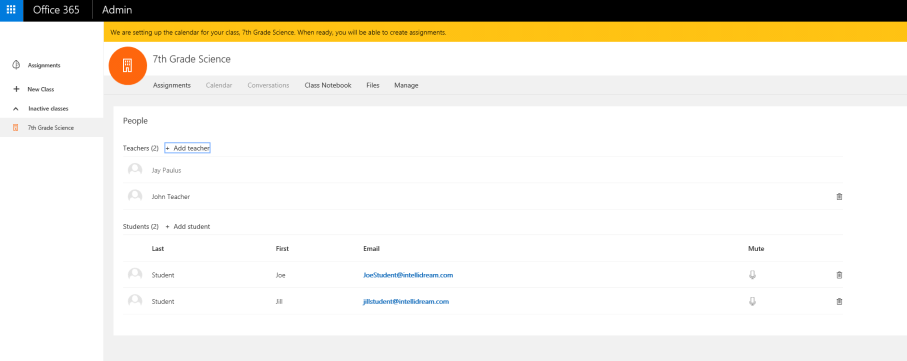Click the John Teacher name
Screen dimensions: 907x361
coord(171,197)
